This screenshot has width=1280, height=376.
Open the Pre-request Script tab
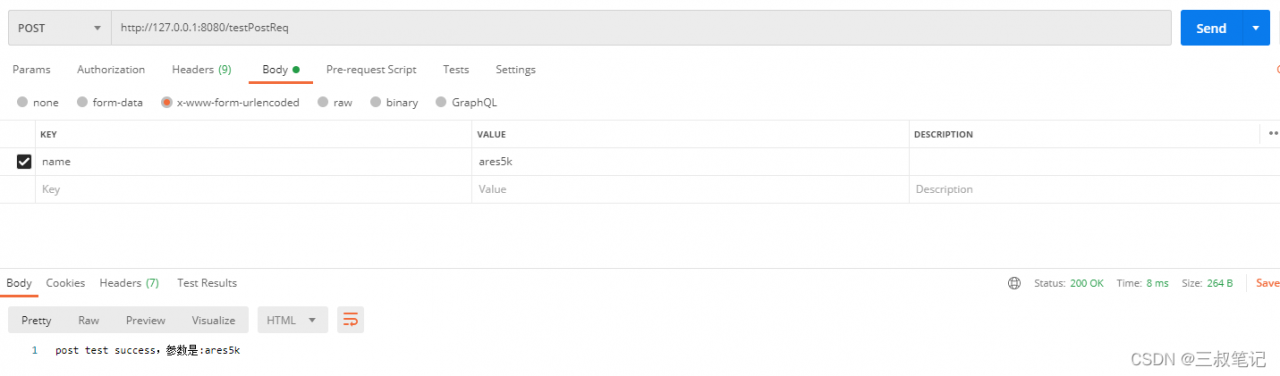point(371,70)
